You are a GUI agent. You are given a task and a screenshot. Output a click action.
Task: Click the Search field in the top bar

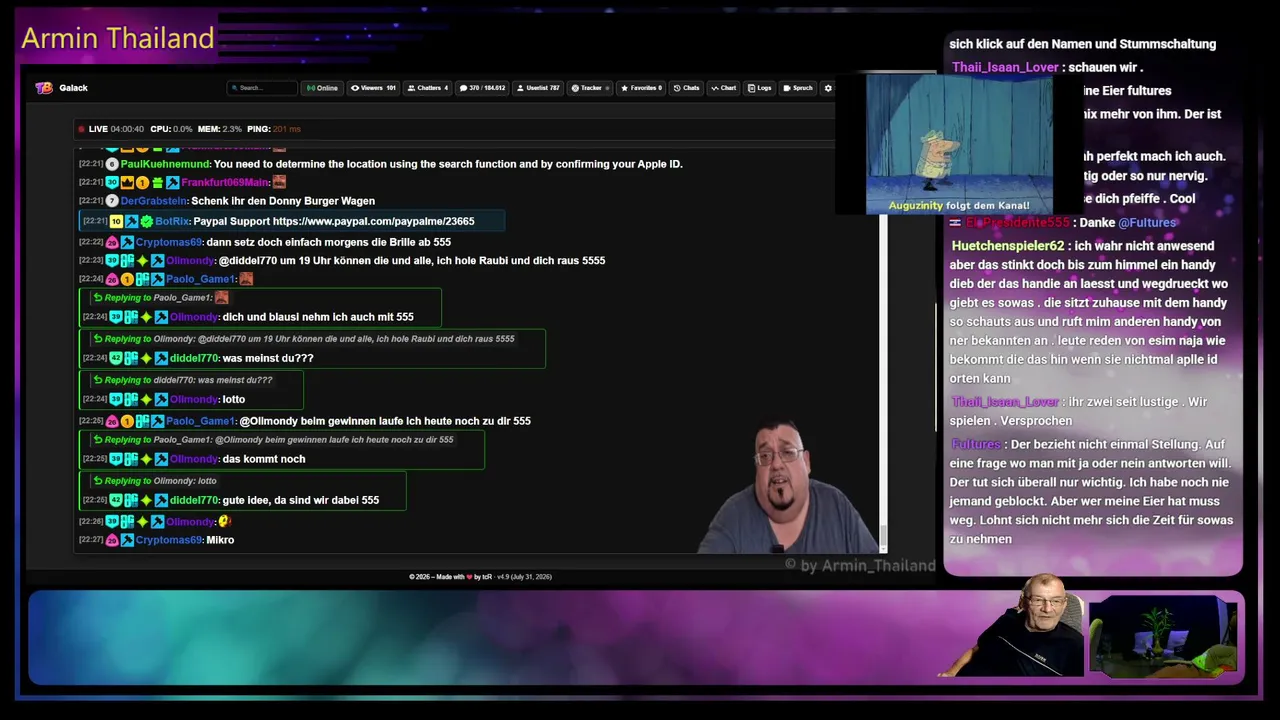pos(262,88)
